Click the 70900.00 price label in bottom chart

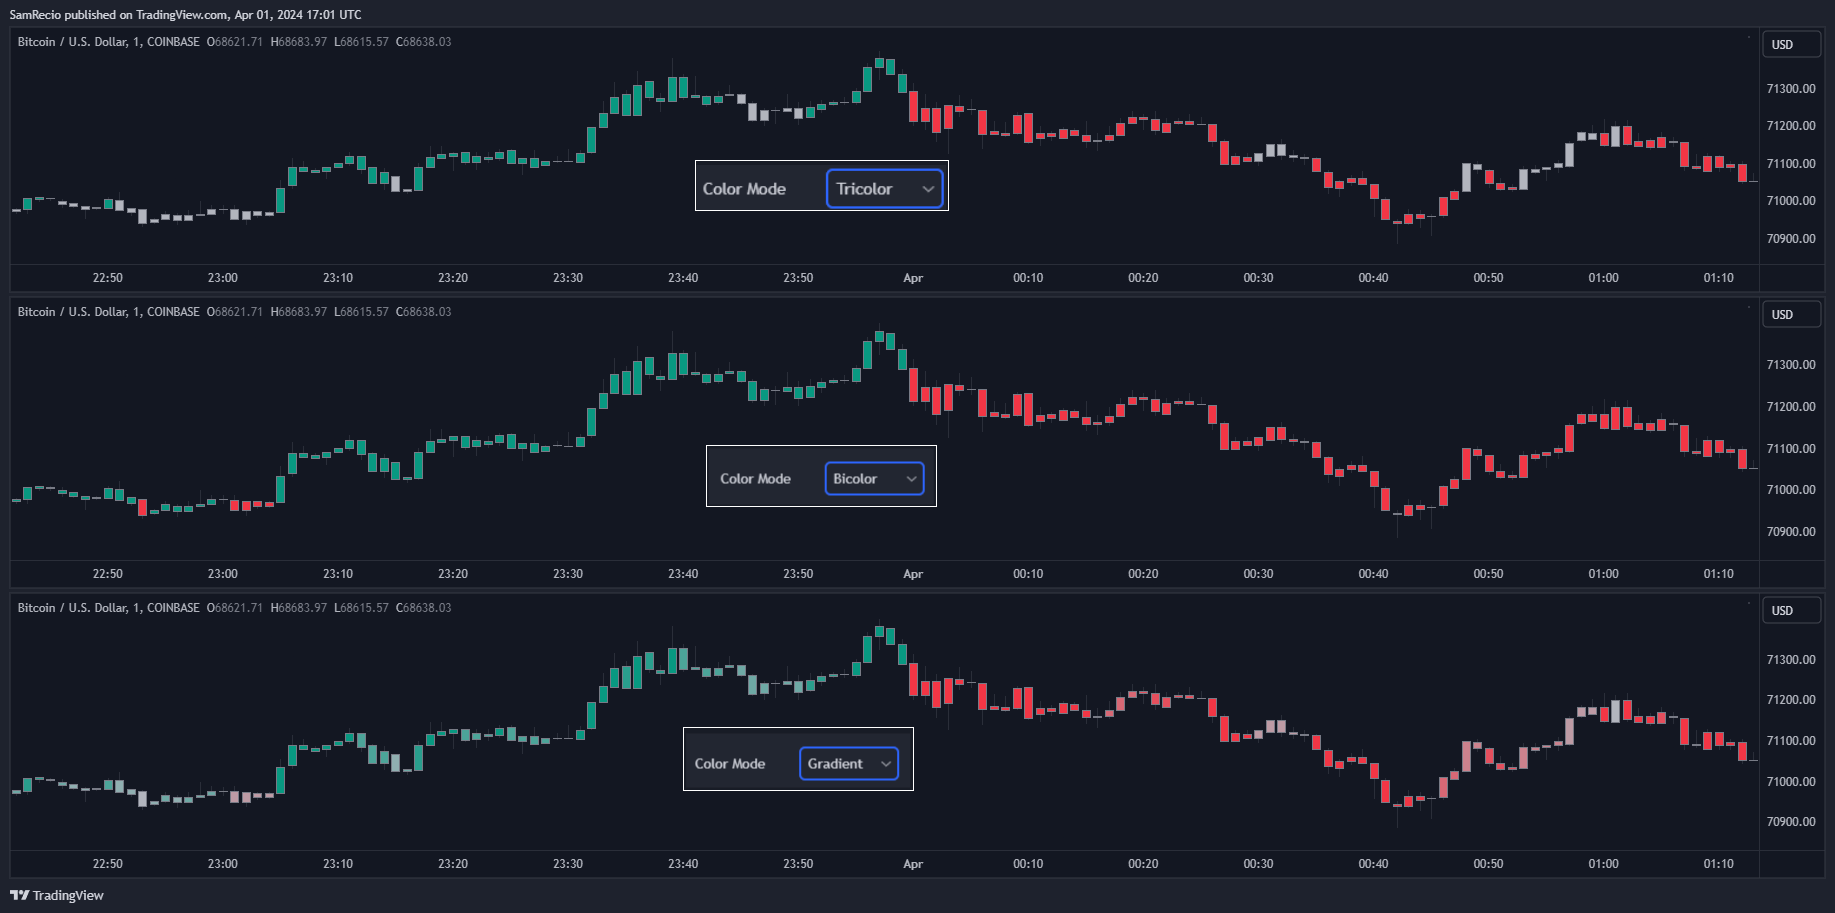(1791, 822)
